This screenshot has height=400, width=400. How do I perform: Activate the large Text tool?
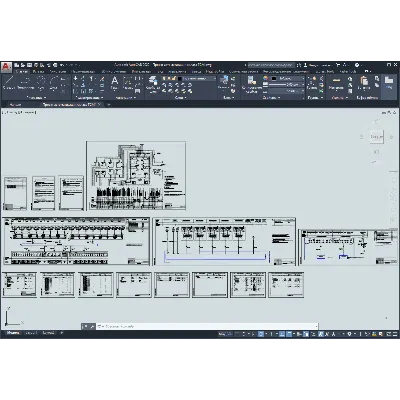click(x=114, y=83)
